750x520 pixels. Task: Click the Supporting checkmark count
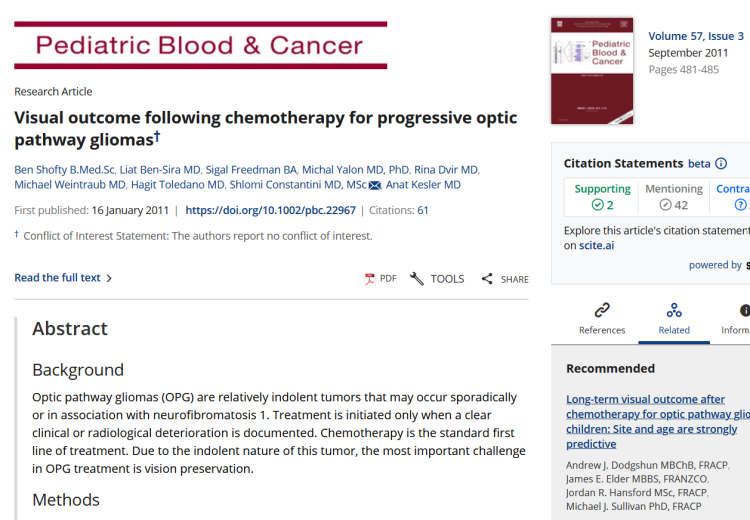(602, 205)
